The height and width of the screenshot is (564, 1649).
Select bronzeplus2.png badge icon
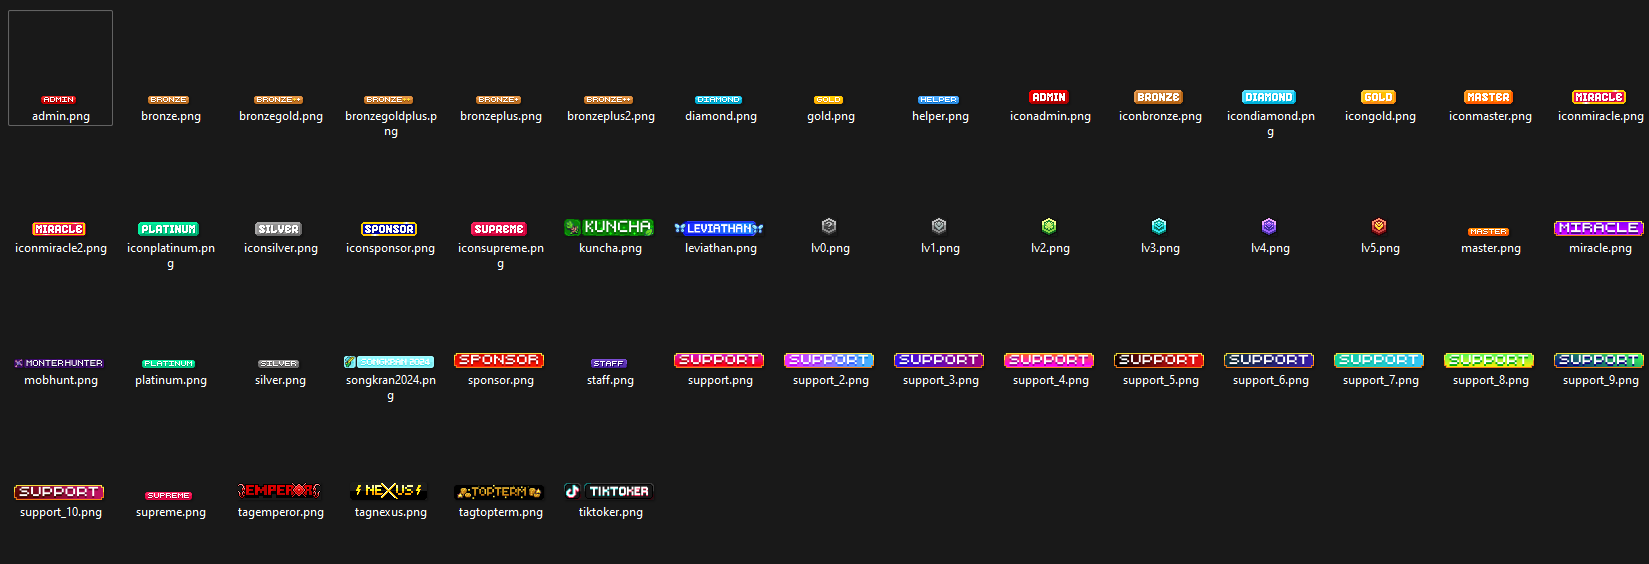(x=609, y=100)
